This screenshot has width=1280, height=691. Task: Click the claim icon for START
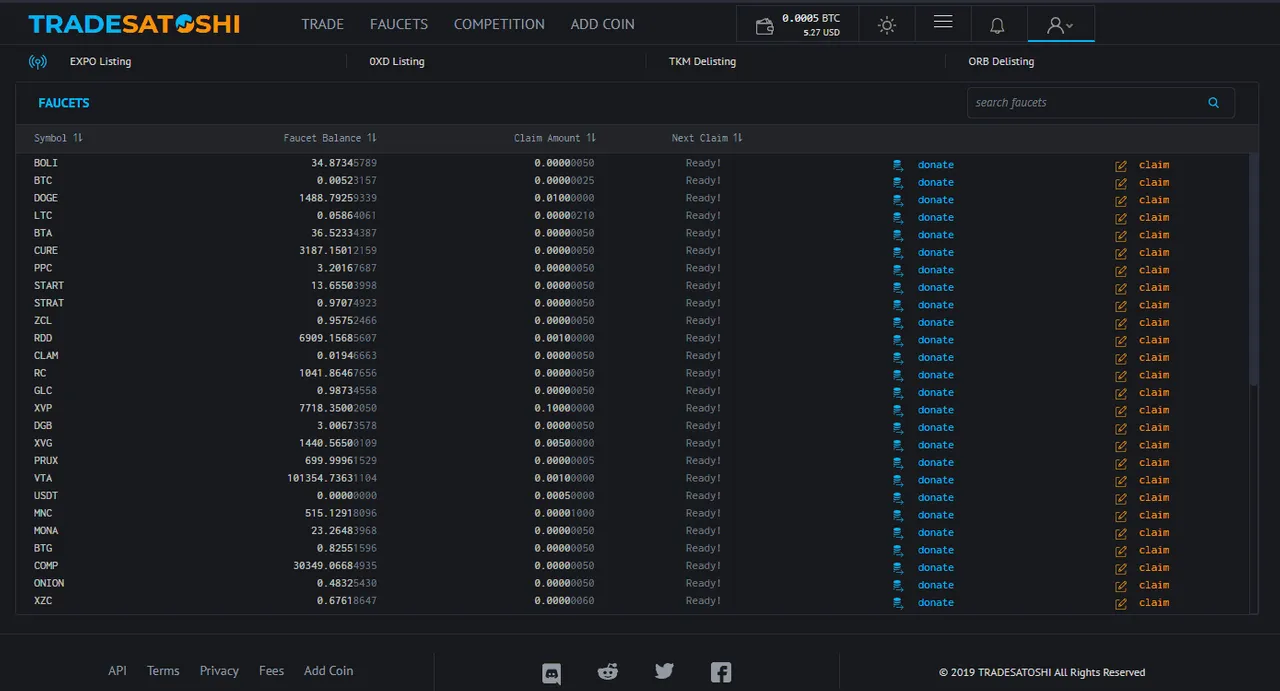1121,288
